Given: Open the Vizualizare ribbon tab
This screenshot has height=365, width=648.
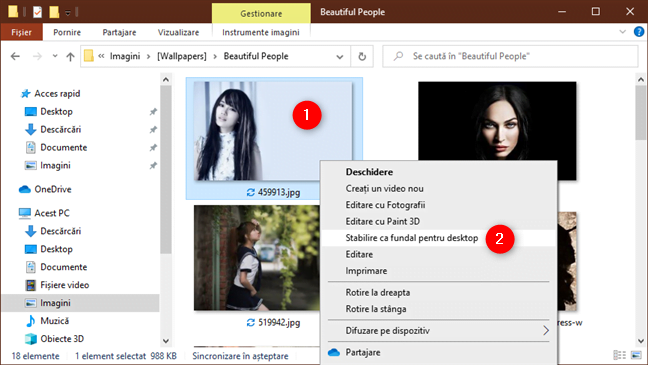Looking at the screenshot, I should (x=178, y=32).
